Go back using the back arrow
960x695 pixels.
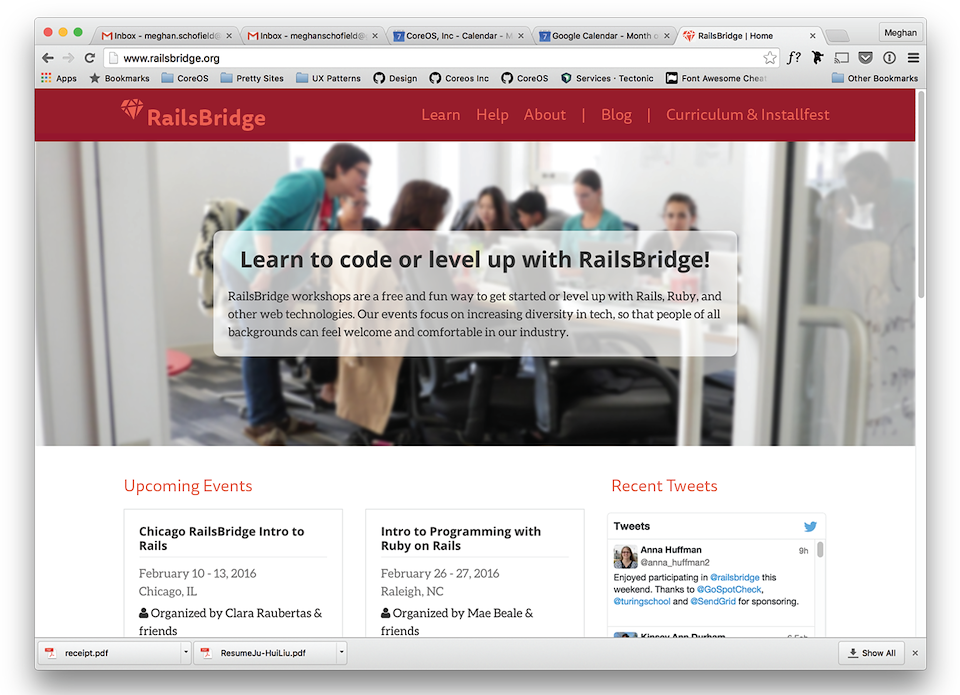47,58
